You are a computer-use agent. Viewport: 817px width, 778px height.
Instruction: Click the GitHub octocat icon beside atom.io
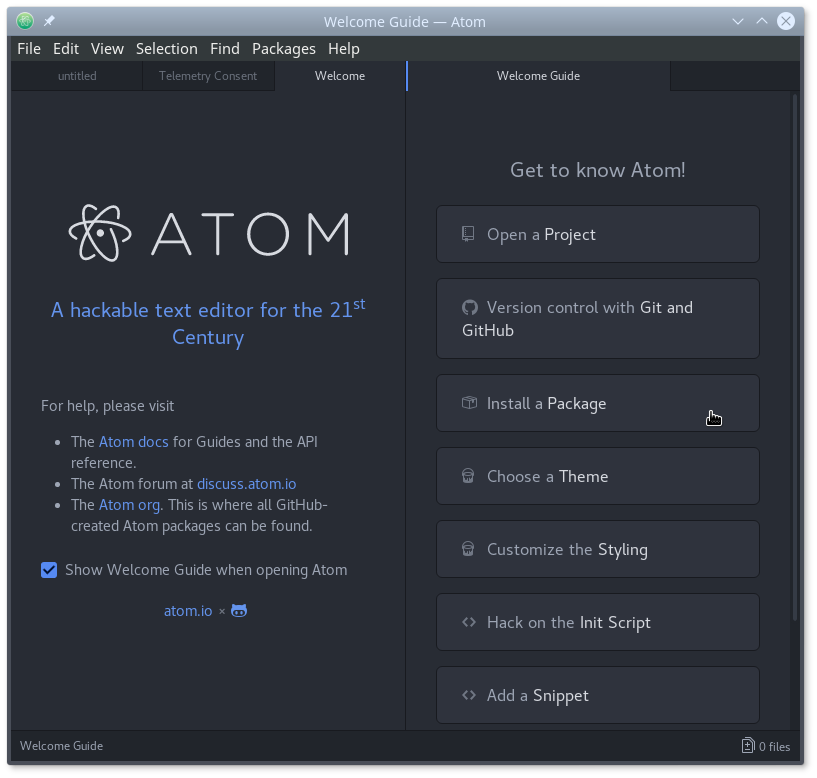[239, 610]
